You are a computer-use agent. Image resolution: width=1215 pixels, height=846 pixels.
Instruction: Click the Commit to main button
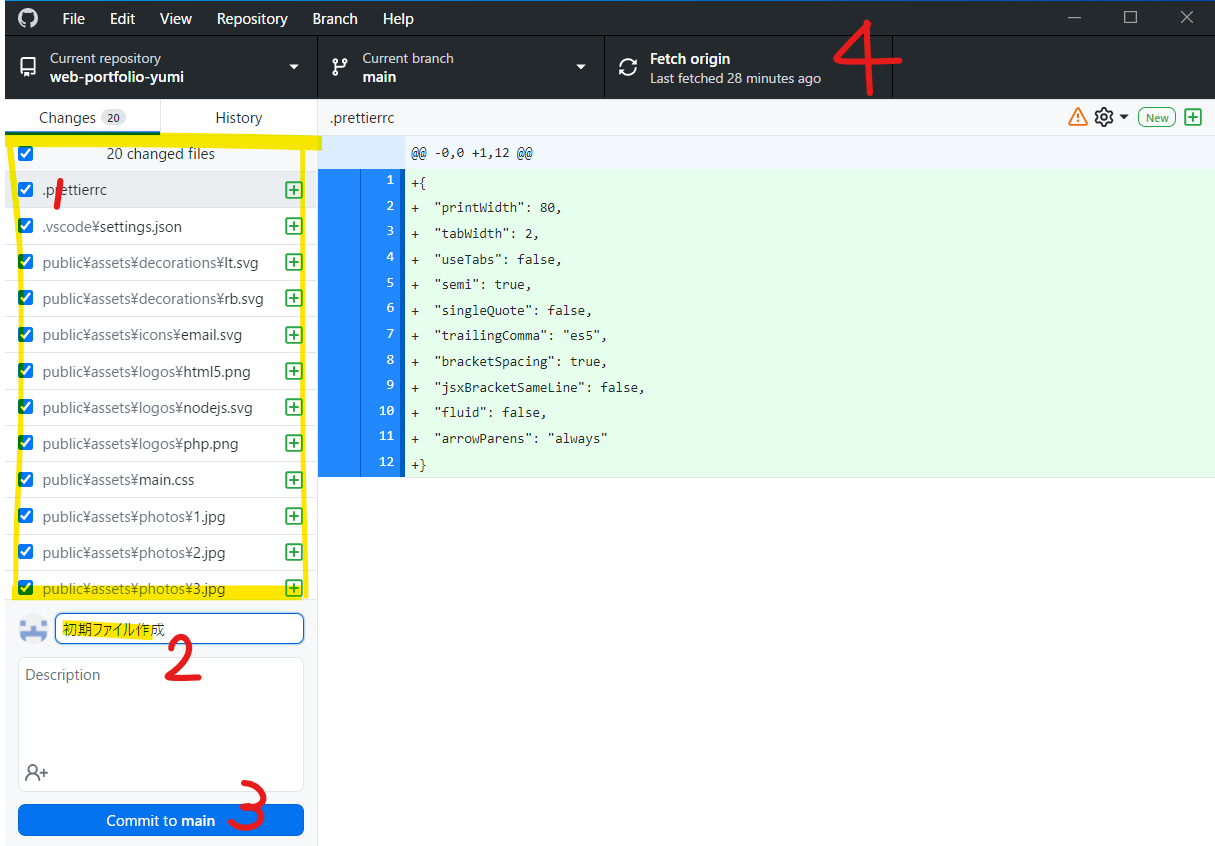point(161,820)
